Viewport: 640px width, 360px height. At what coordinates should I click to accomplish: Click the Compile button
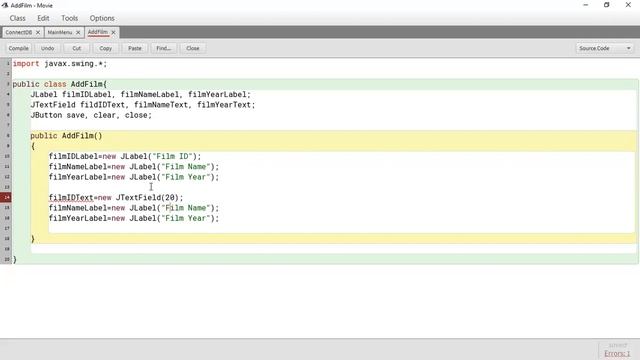[18, 48]
